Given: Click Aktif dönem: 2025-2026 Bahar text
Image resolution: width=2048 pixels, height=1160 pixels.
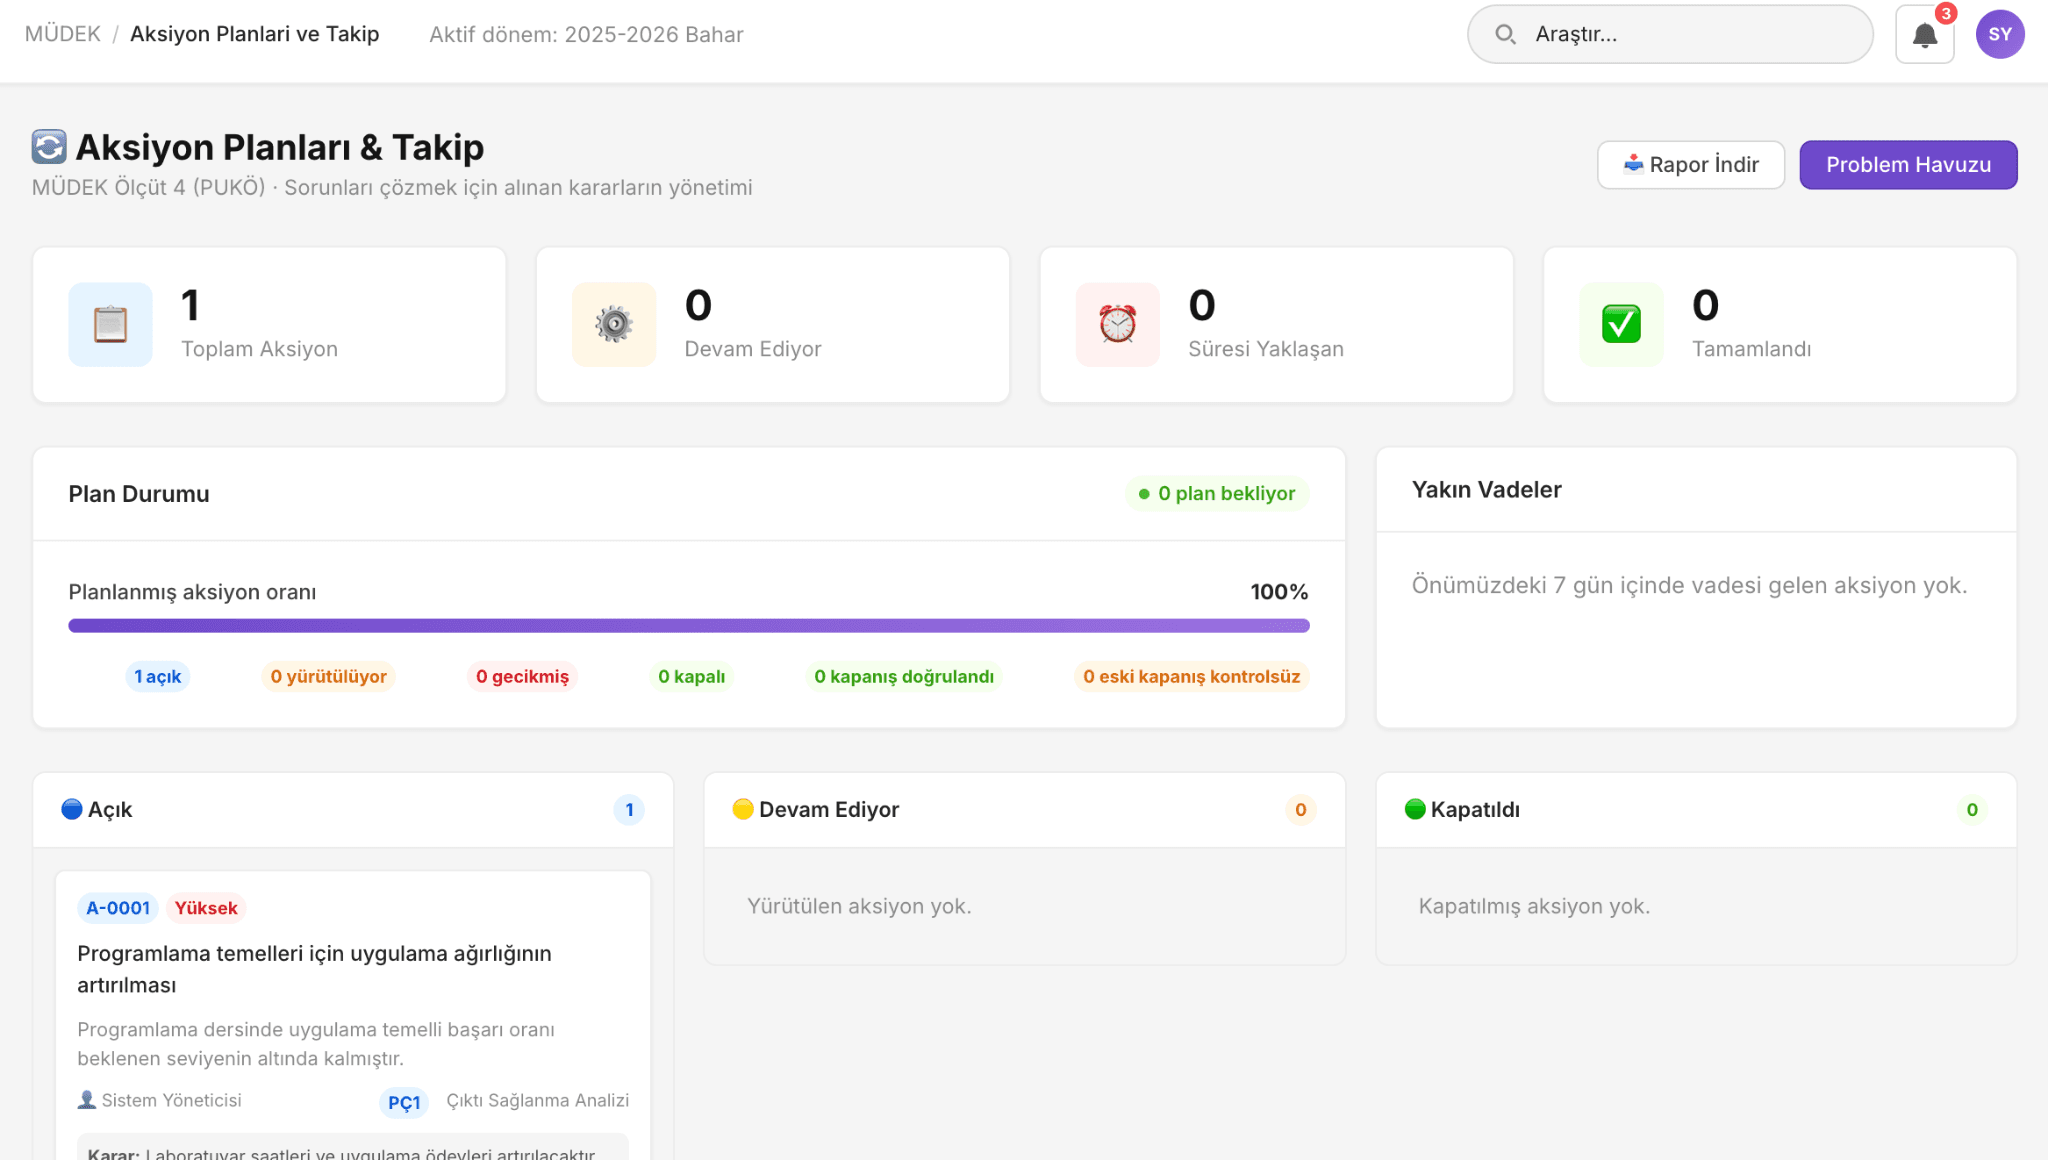Looking at the screenshot, I should click(586, 34).
